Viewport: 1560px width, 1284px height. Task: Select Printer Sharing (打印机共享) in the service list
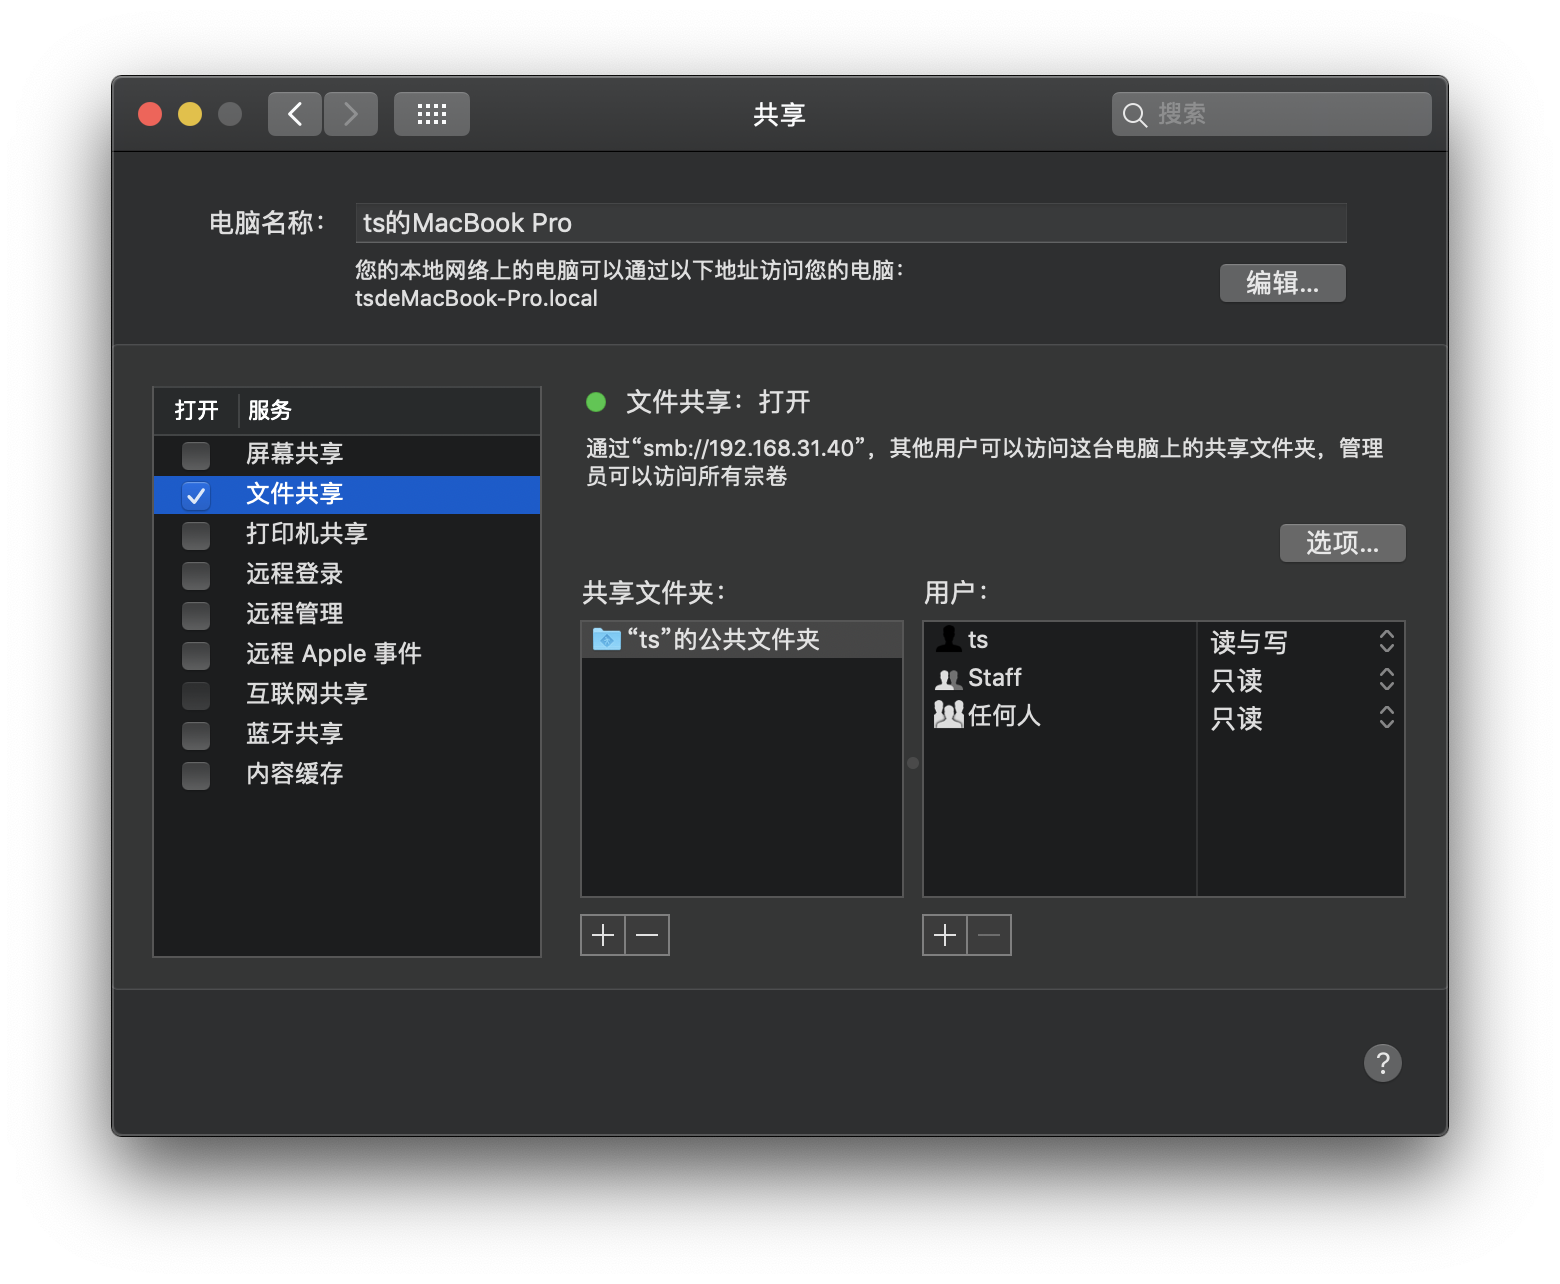click(307, 534)
